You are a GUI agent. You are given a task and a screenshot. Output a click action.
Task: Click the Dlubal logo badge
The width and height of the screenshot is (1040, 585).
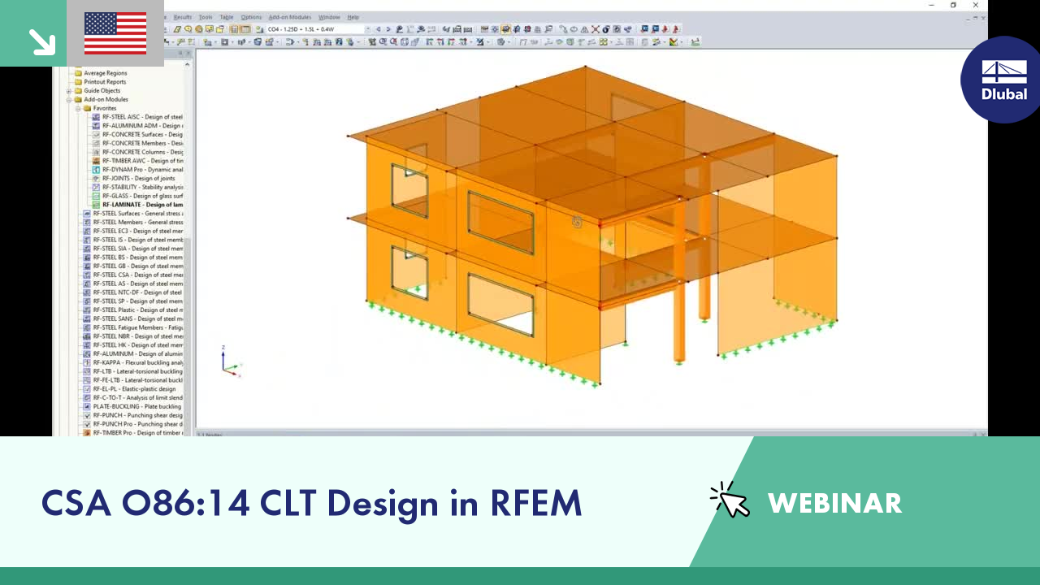point(1003,80)
